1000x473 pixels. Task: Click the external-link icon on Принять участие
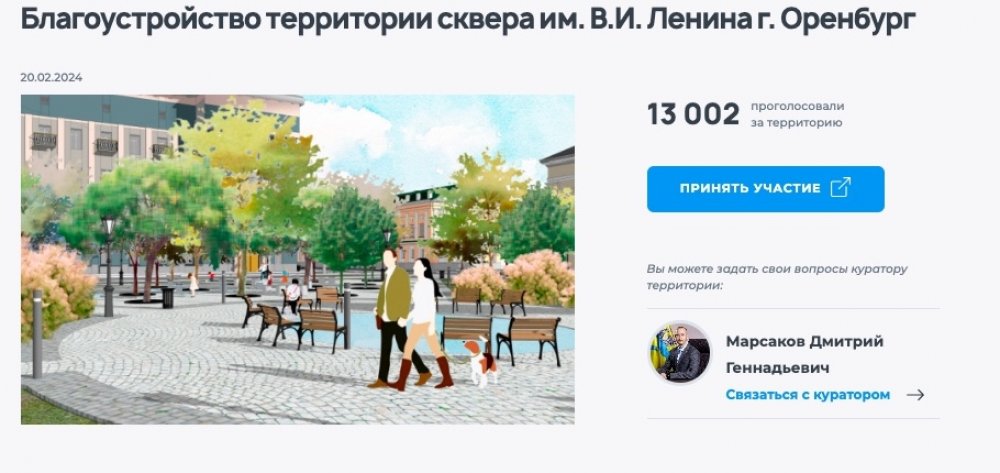(x=841, y=188)
